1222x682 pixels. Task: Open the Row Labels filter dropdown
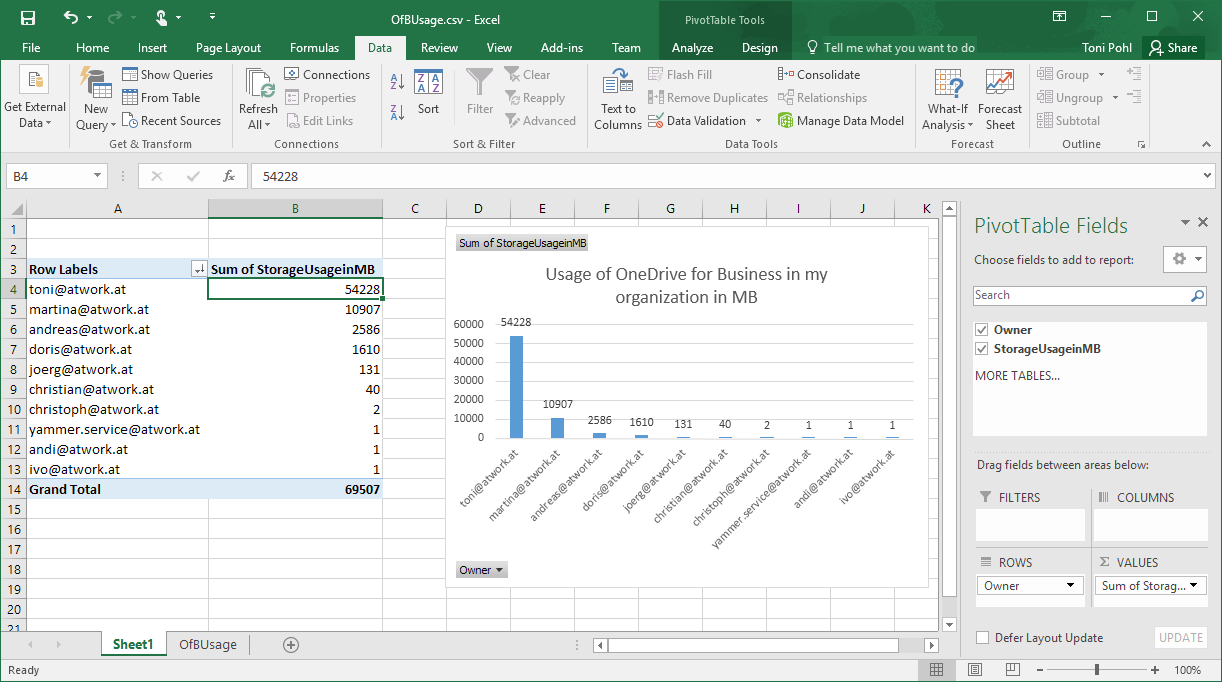click(198, 269)
